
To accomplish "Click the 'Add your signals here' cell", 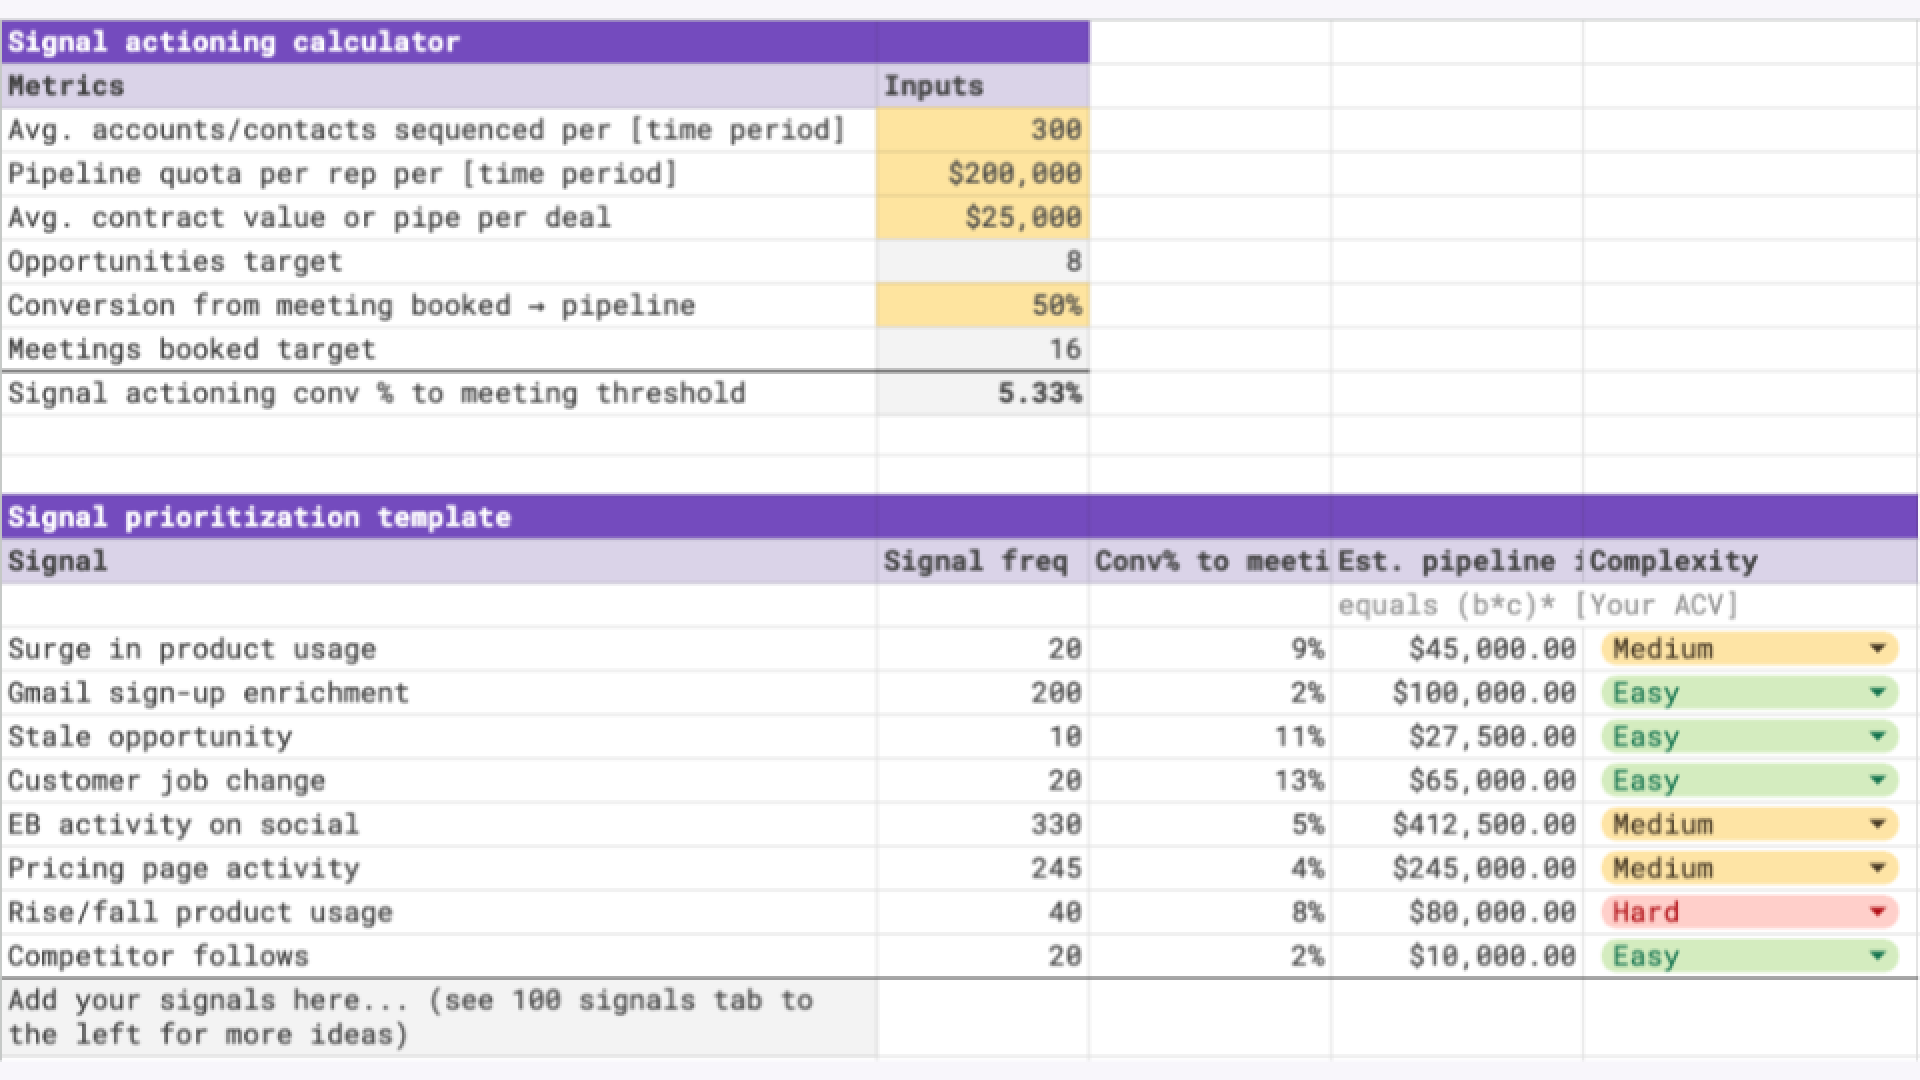I will click(438, 1017).
